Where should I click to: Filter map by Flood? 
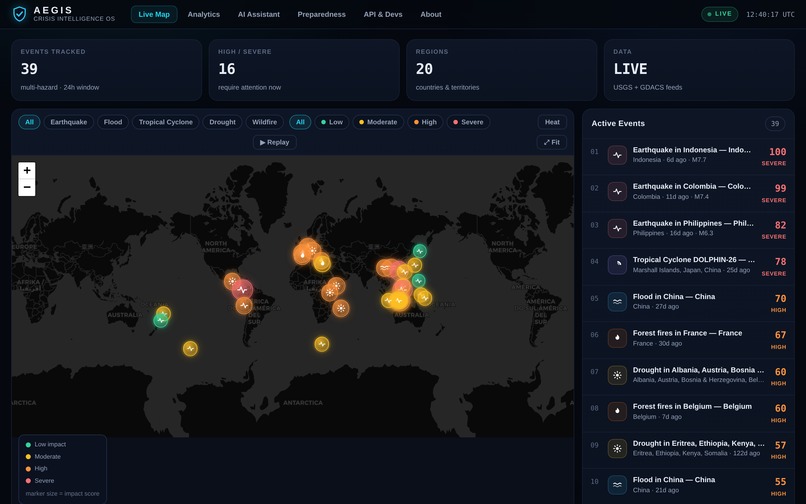113,122
